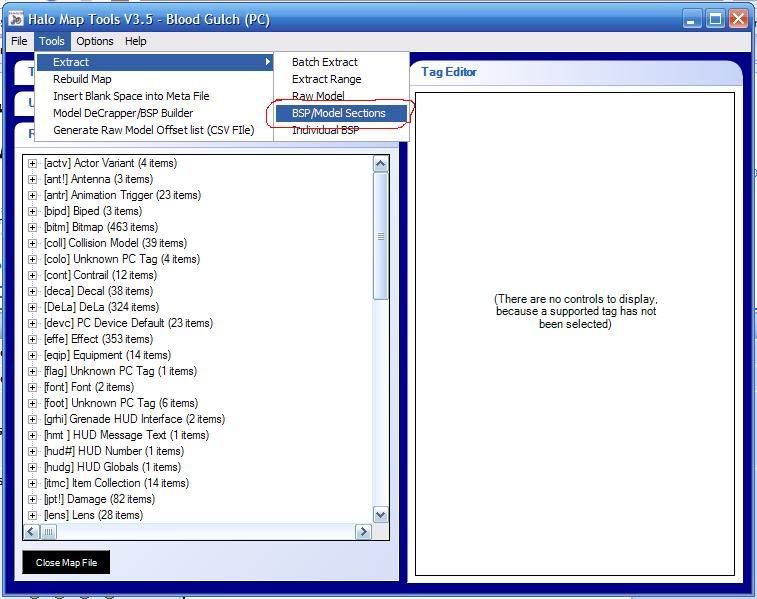
Task: Expand the [deca] Decal node
Action: (x=32, y=291)
